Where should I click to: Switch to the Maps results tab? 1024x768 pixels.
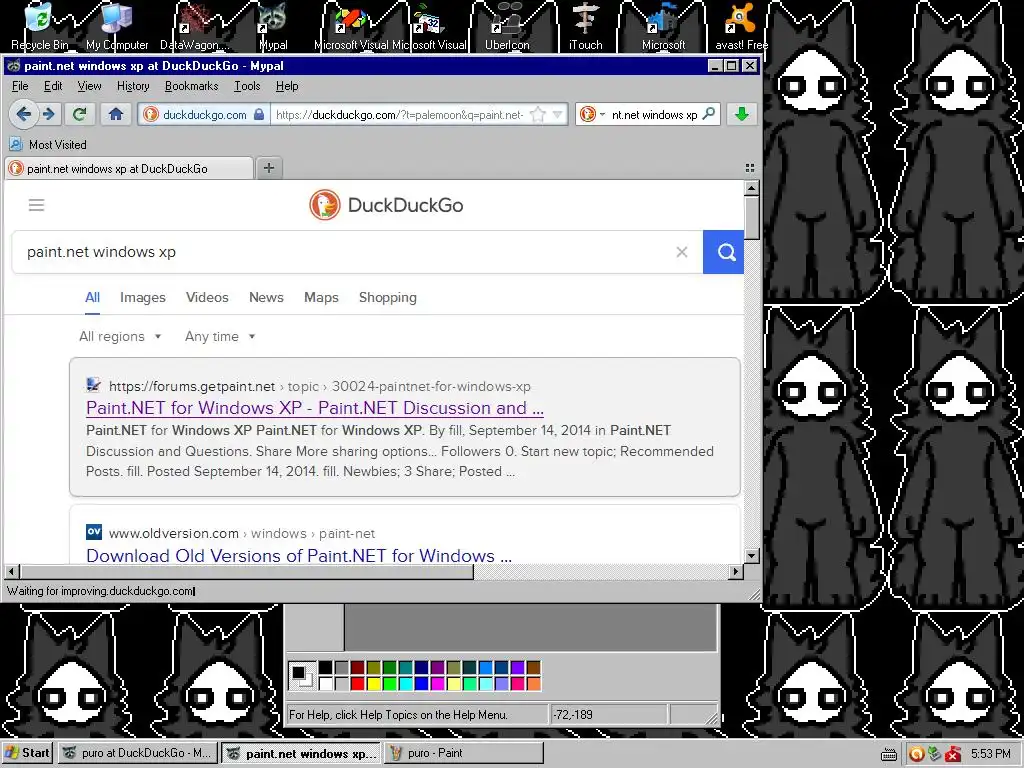tap(321, 297)
